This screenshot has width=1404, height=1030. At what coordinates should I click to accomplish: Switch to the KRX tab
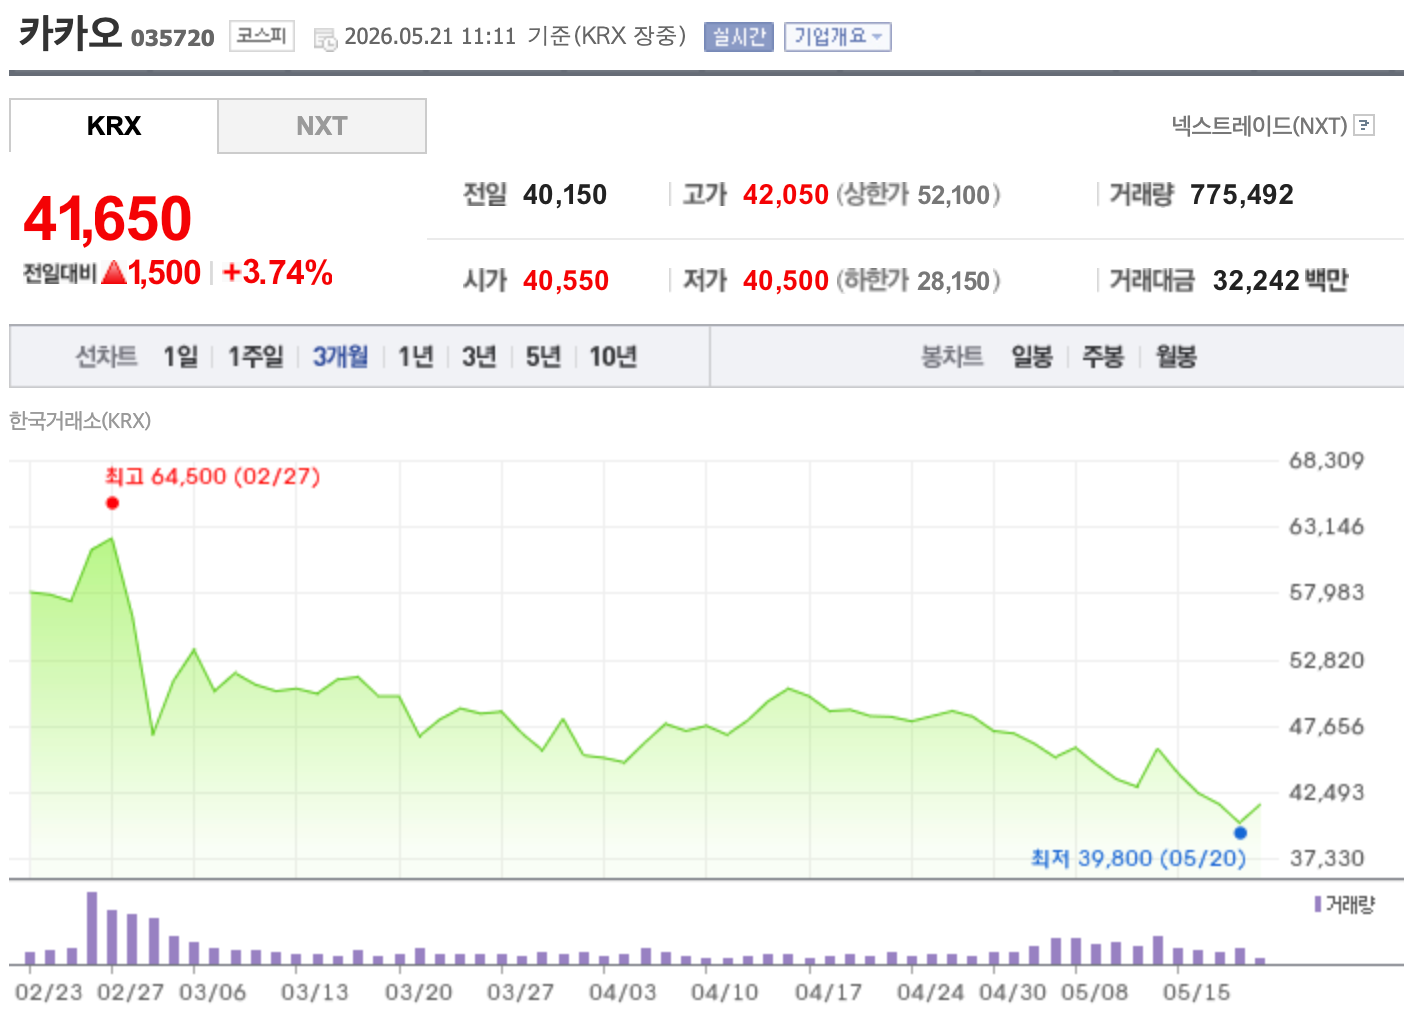click(114, 126)
